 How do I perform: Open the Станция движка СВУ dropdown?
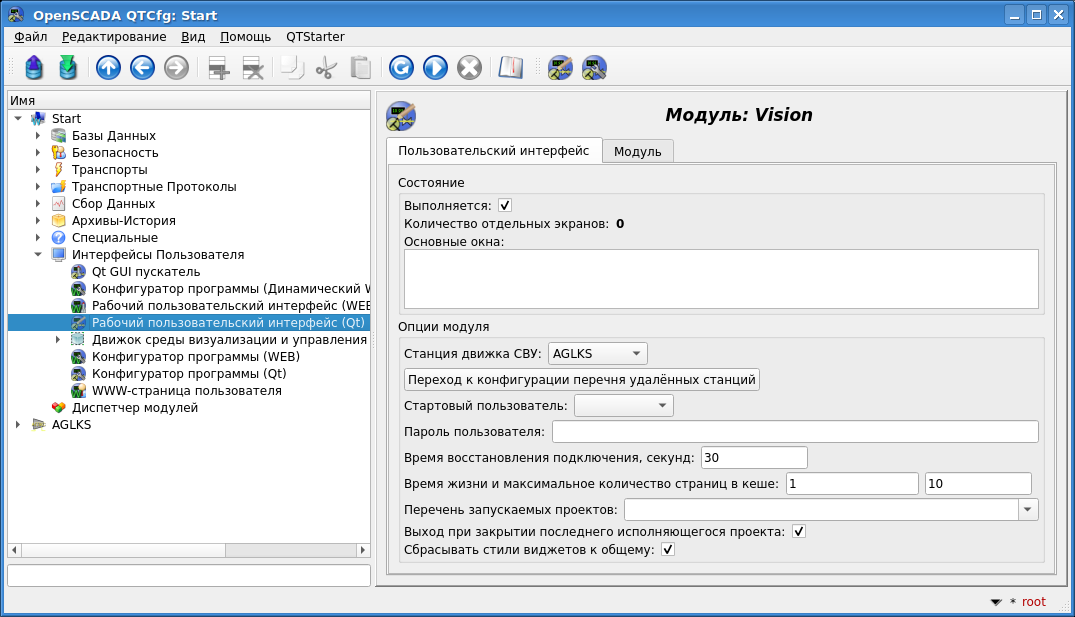pos(598,354)
